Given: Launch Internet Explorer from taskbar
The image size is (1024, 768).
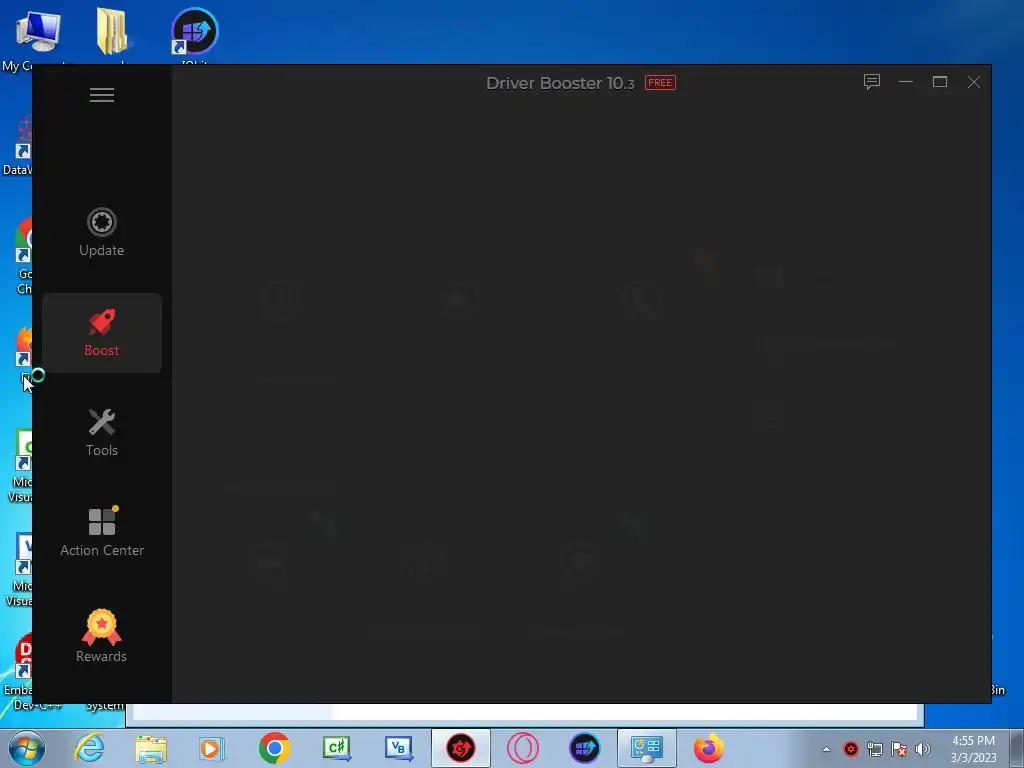Looking at the screenshot, I should click(x=89, y=748).
